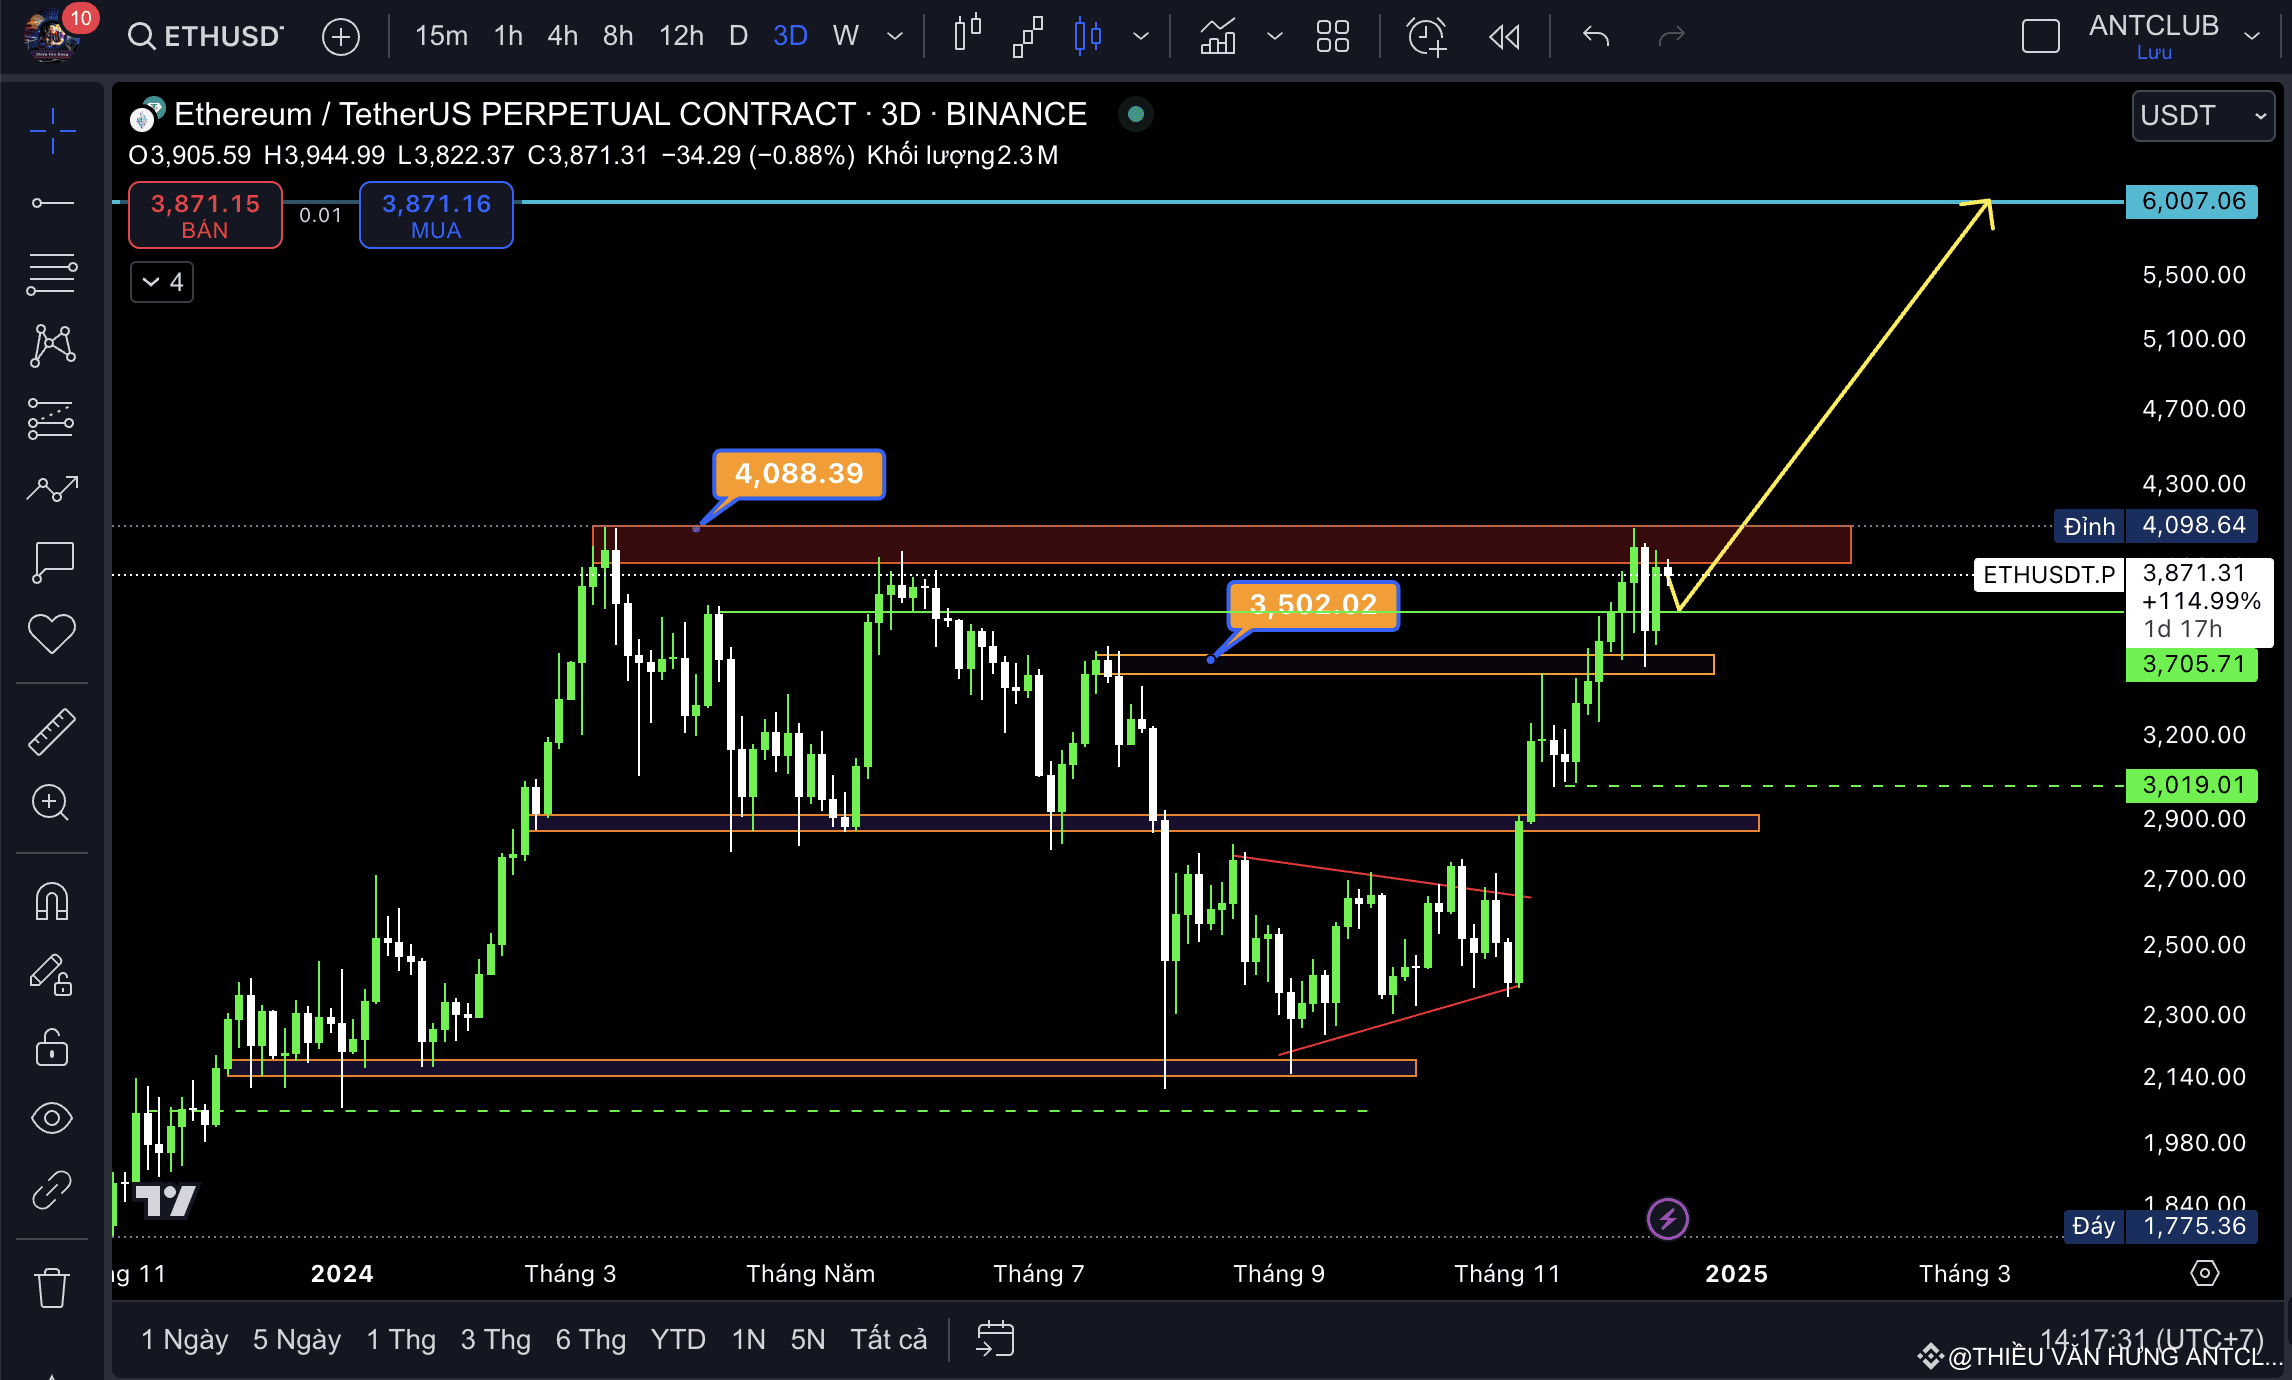Image resolution: width=2292 pixels, height=1380 pixels.
Task: Enable Magnet mode for drawings
Action: tap(51, 901)
